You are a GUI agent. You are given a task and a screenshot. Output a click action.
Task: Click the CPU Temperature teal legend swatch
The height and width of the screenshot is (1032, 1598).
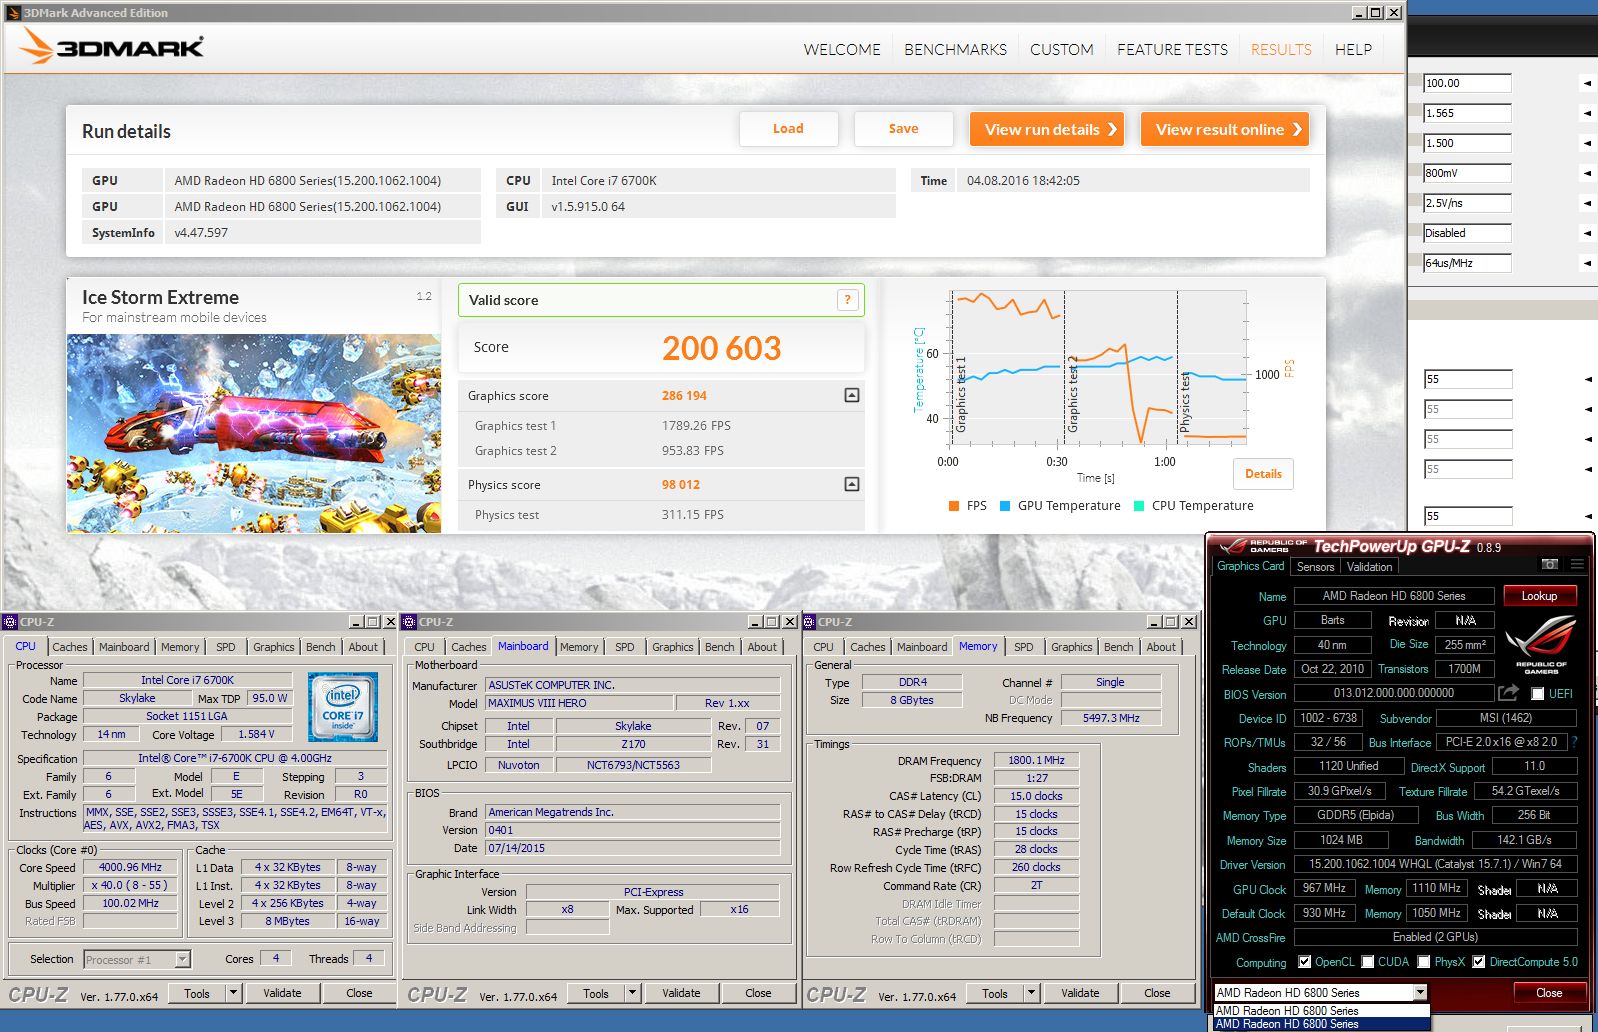(1139, 506)
